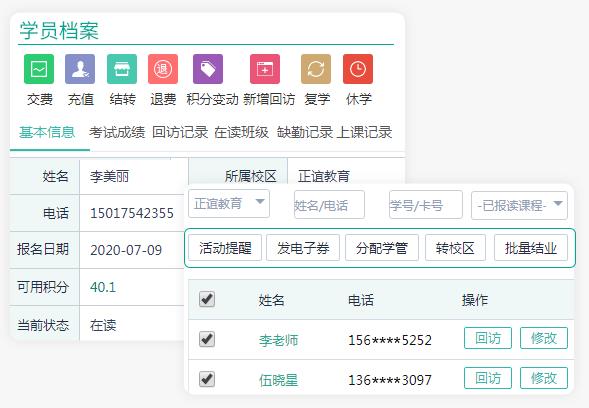Click the 新增回访 add-visit icon
This screenshot has height=408, width=589.
[265, 69]
